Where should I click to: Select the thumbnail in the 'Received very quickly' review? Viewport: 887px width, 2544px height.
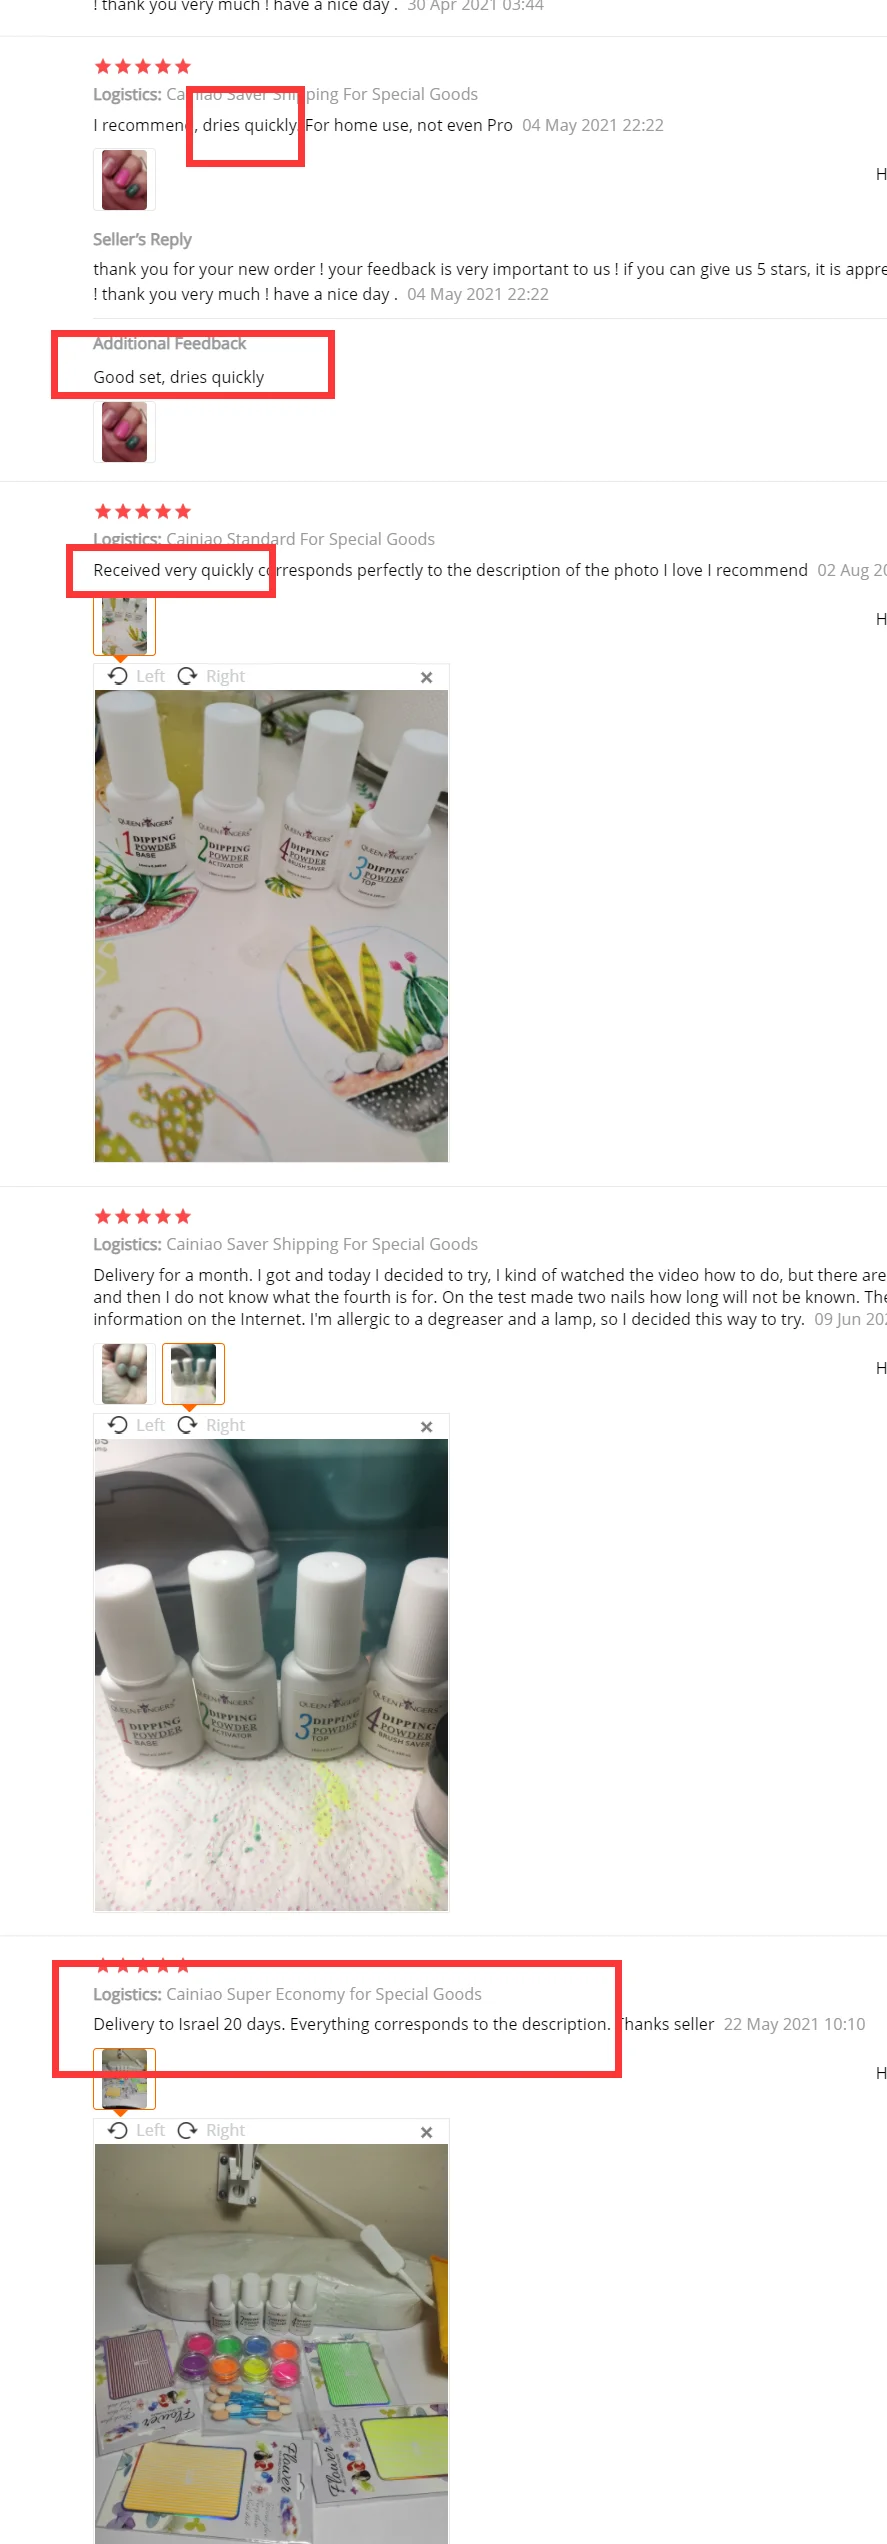click(x=124, y=624)
